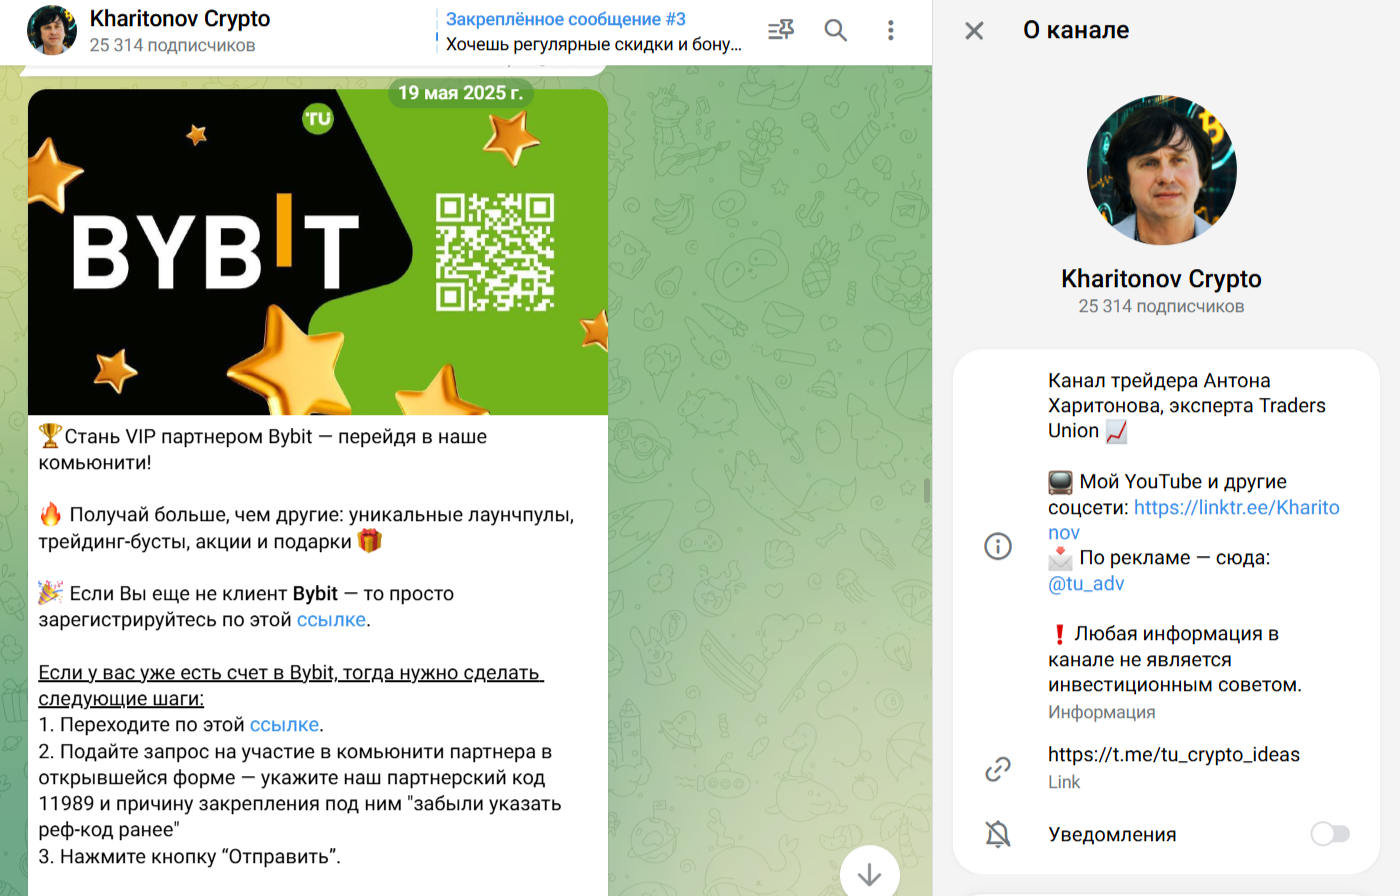1400x896 pixels.
Task: Click the underlined 'Если у вас уже есть счет' text
Action: click(290, 685)
